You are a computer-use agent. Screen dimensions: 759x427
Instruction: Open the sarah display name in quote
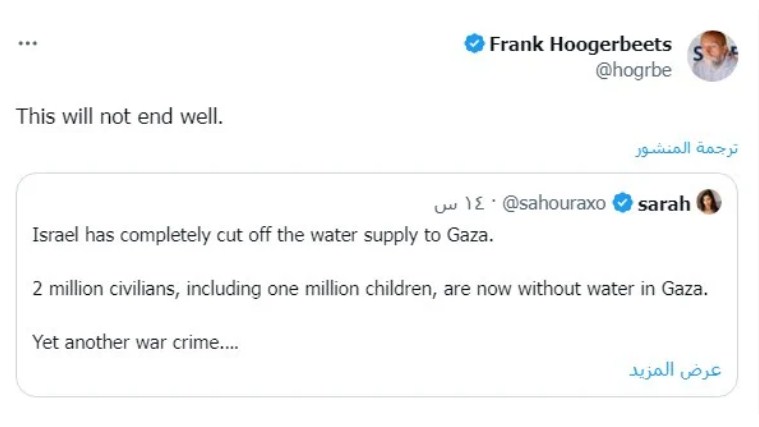664,204
